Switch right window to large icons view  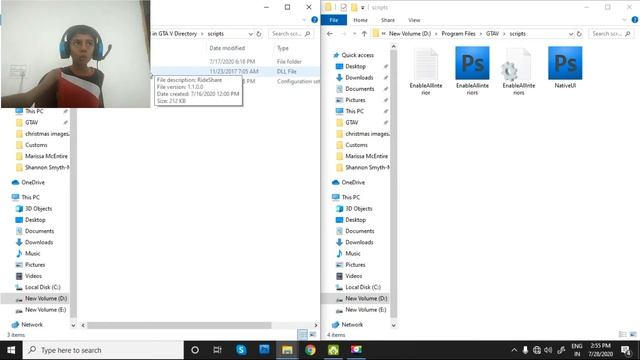tap(633, 334)
